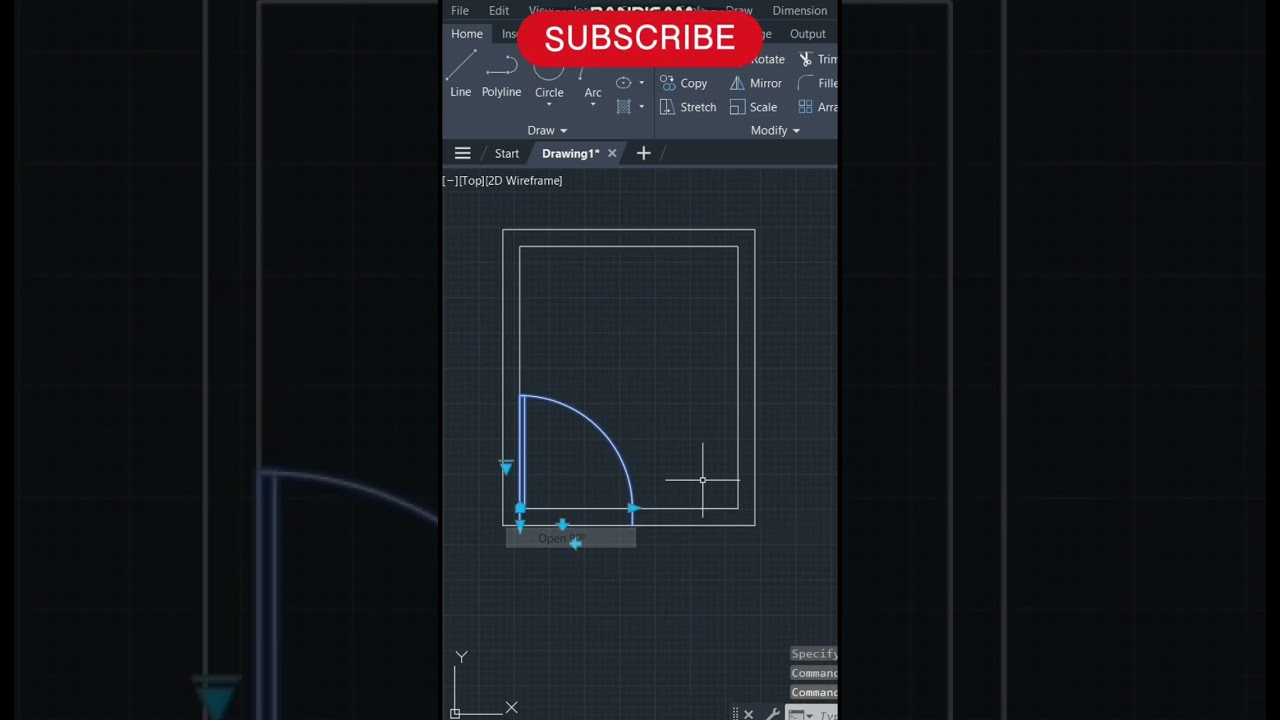Click the left-pointing flip arrow grip
The image size is (1280, 720).
tap(575, 543)
